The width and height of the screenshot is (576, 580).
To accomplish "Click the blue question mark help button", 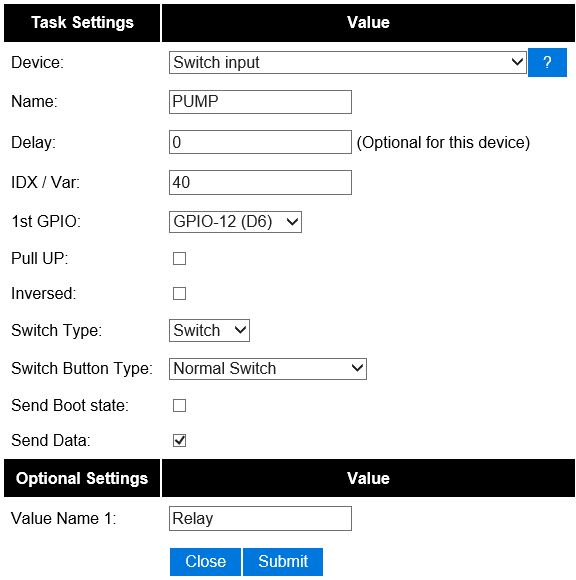I will click(x=547, y=62).
